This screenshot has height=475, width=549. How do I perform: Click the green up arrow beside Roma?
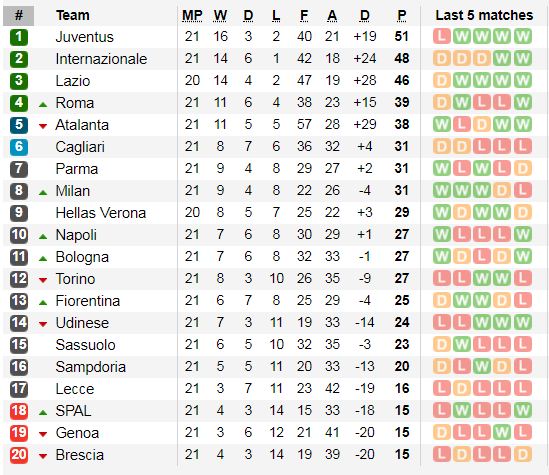(43, 104)
